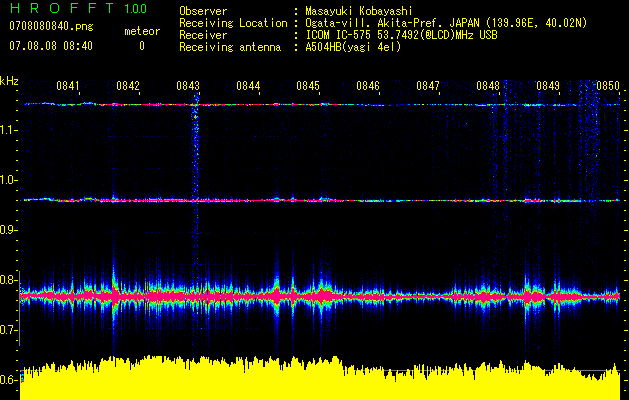This screenshot has height=400, width=629.
Task: Click the 0848 time tick label
Action: click(x=488, y=87)
